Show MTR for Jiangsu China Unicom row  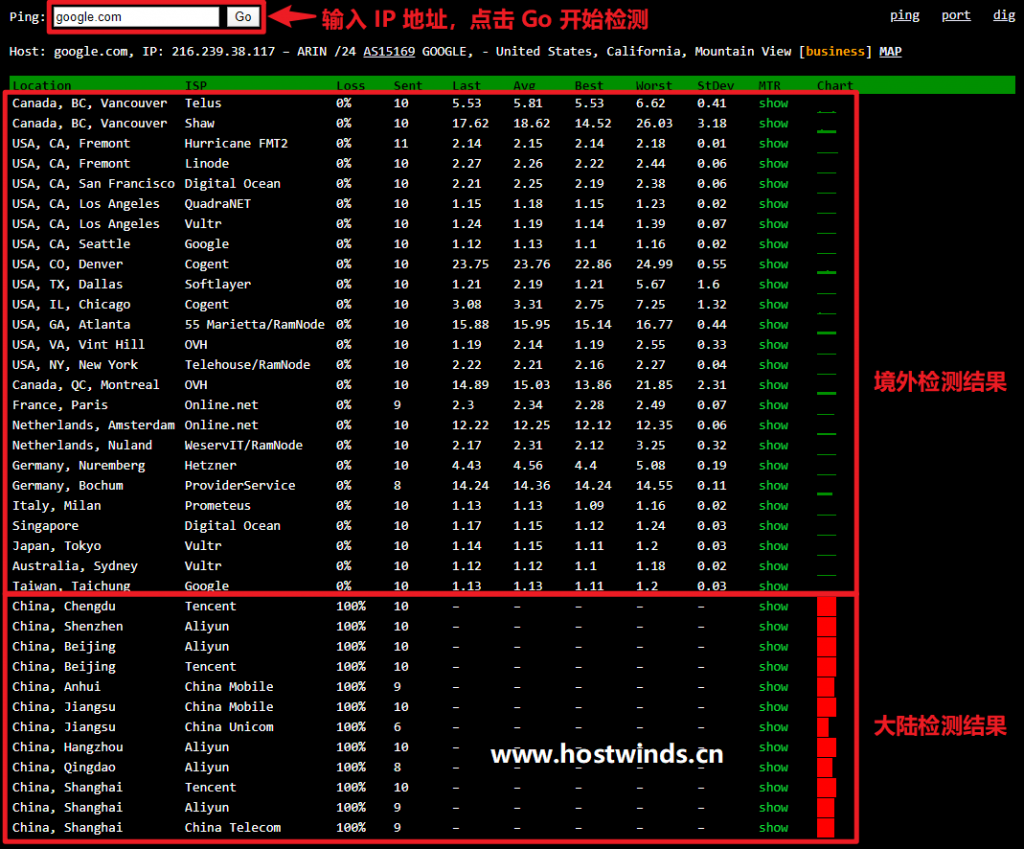click(773, 727)
